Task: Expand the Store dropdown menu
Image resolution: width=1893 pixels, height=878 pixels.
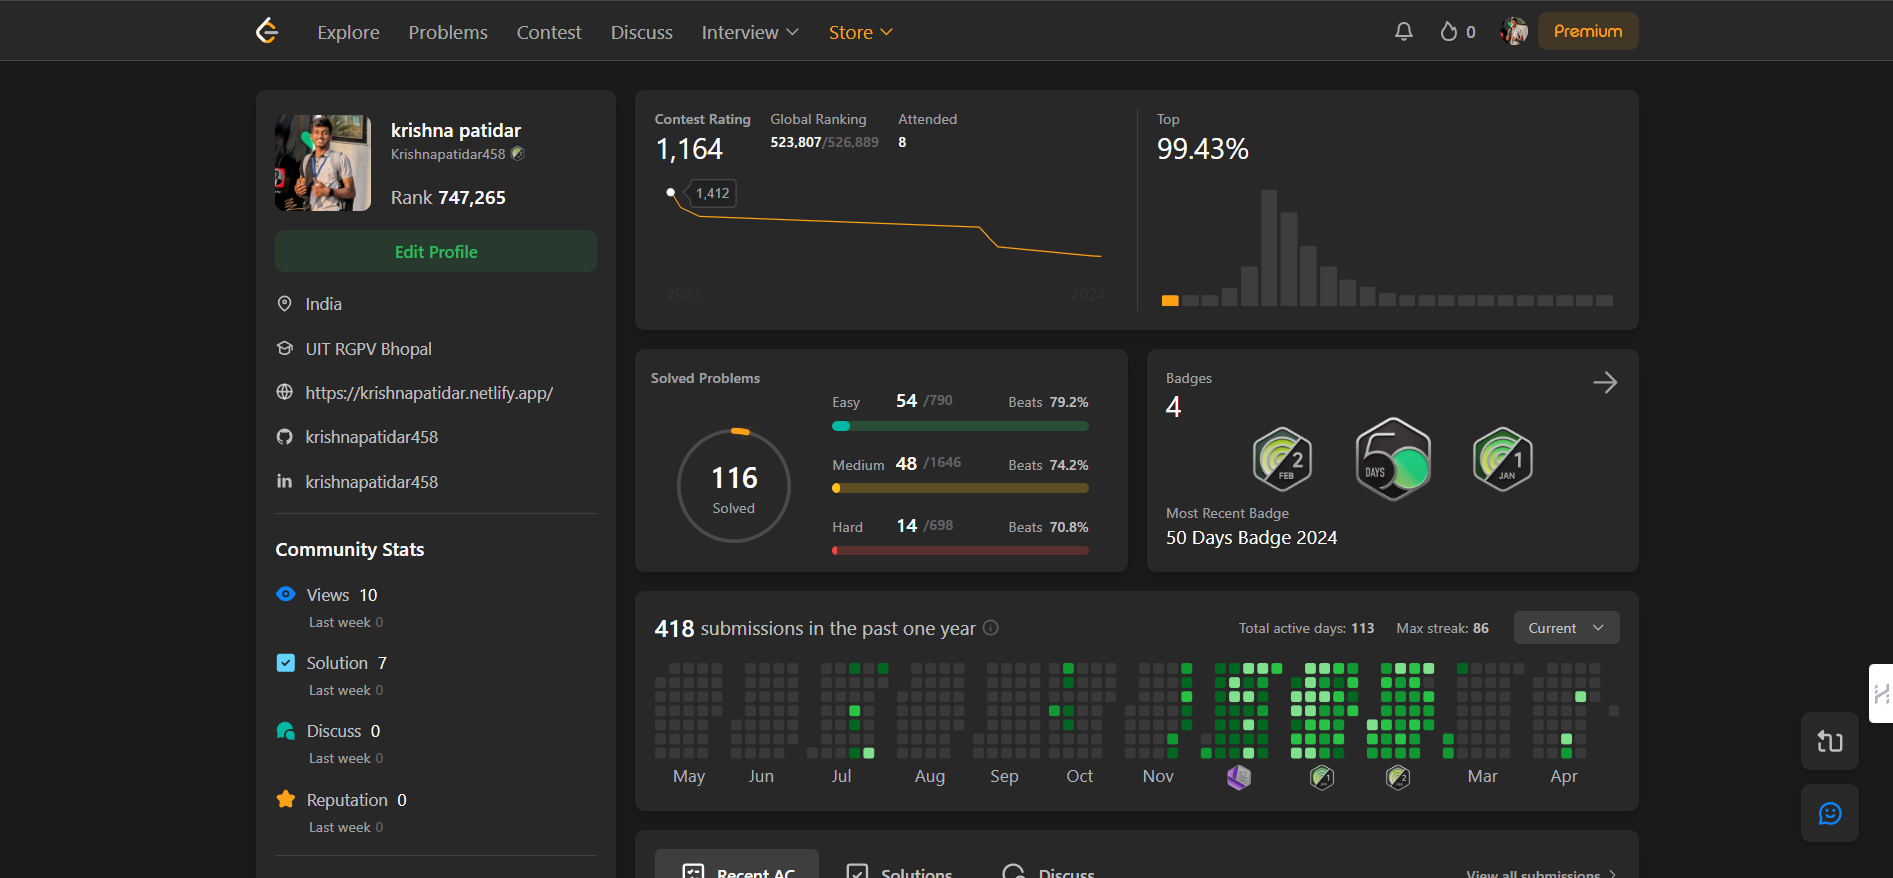Action: 861,32
